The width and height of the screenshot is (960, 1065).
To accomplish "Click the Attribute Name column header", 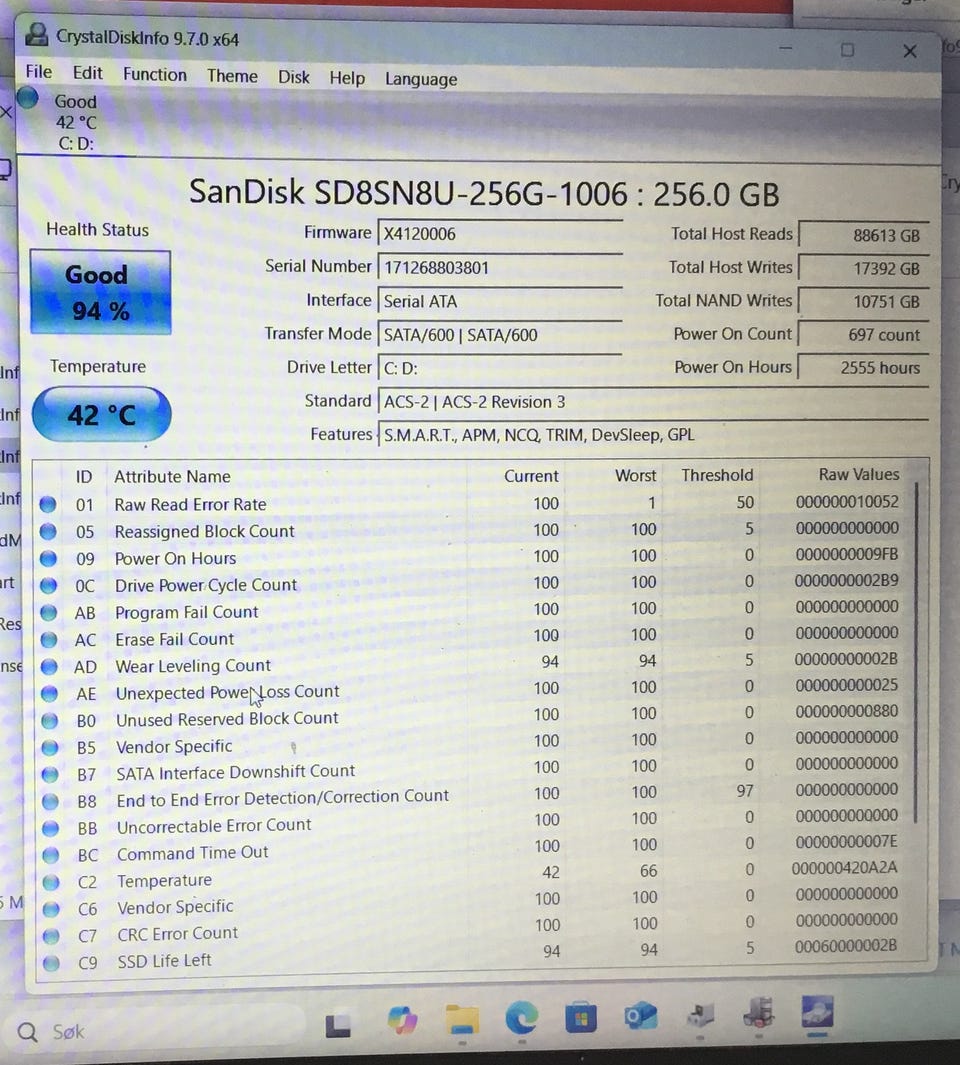I will point(172,477).
